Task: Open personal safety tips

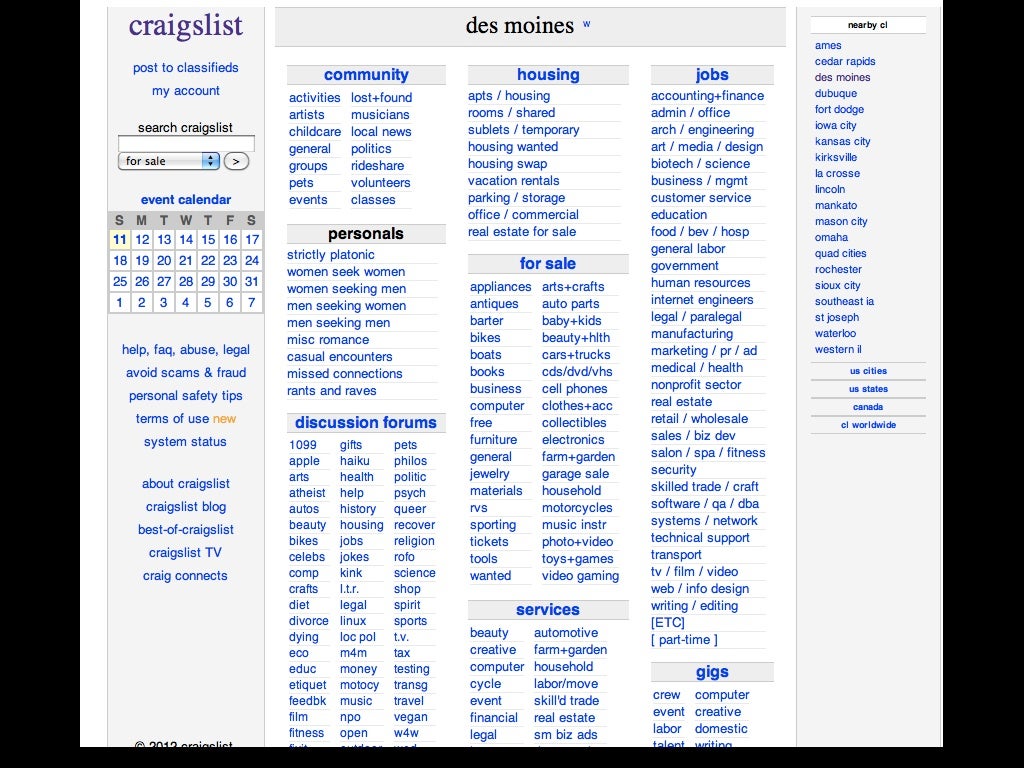Action: tap(185, 396)
